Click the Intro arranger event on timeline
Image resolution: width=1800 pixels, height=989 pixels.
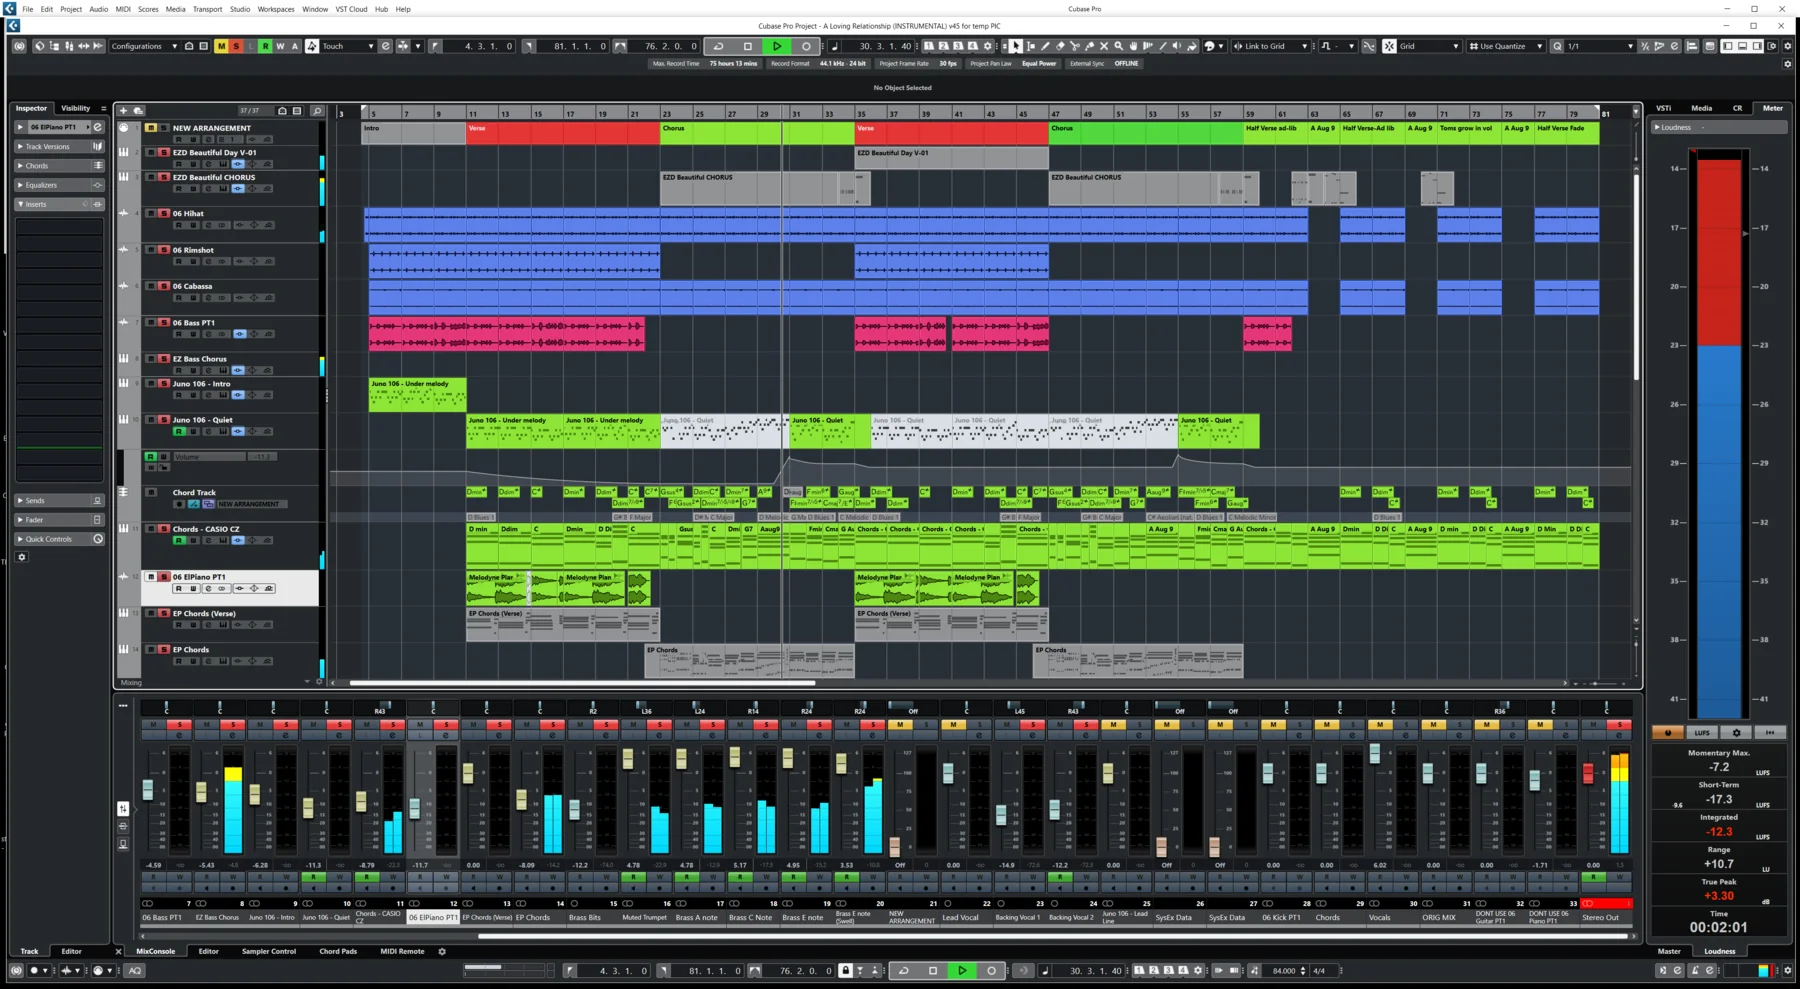414,133
